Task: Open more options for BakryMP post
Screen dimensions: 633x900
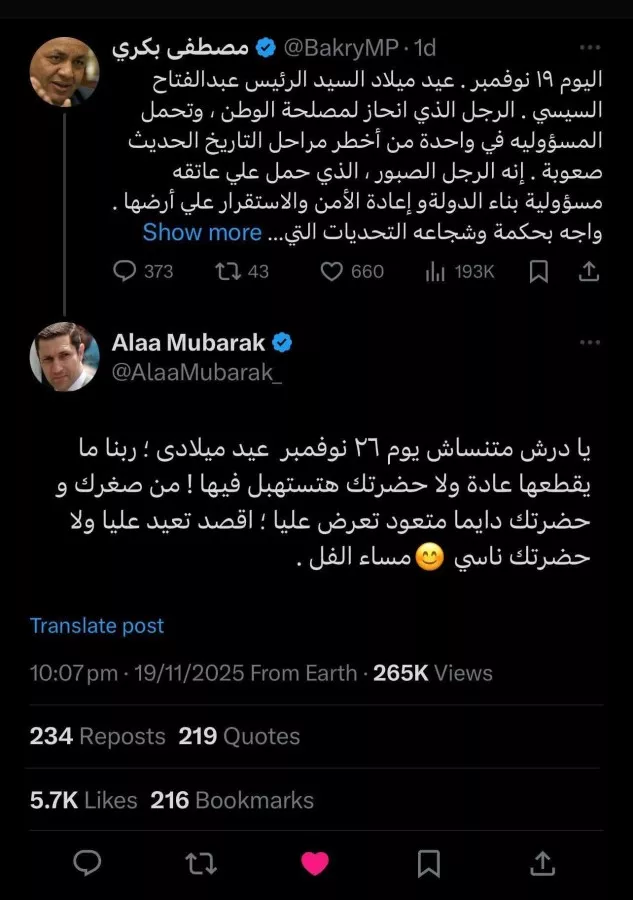Action: click(590, 47)
